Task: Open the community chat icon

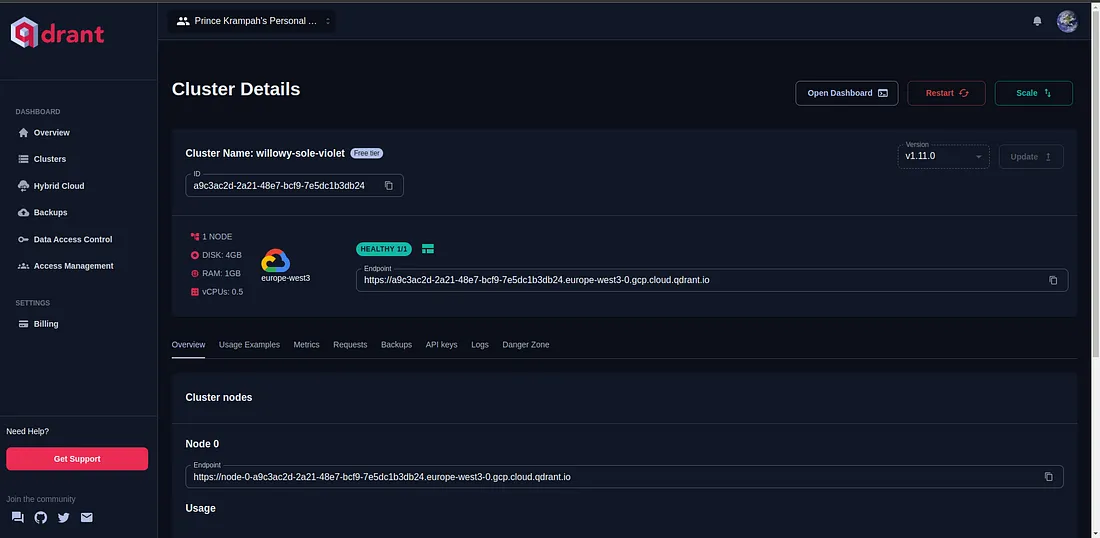Action: point(18,518)
